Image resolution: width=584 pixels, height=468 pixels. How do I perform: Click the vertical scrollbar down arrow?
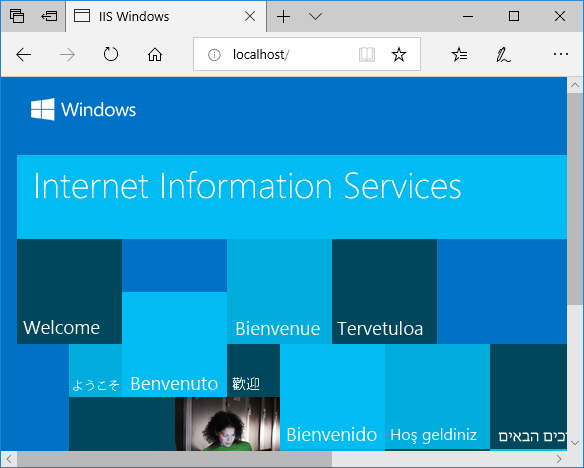[x=575, y=443]
